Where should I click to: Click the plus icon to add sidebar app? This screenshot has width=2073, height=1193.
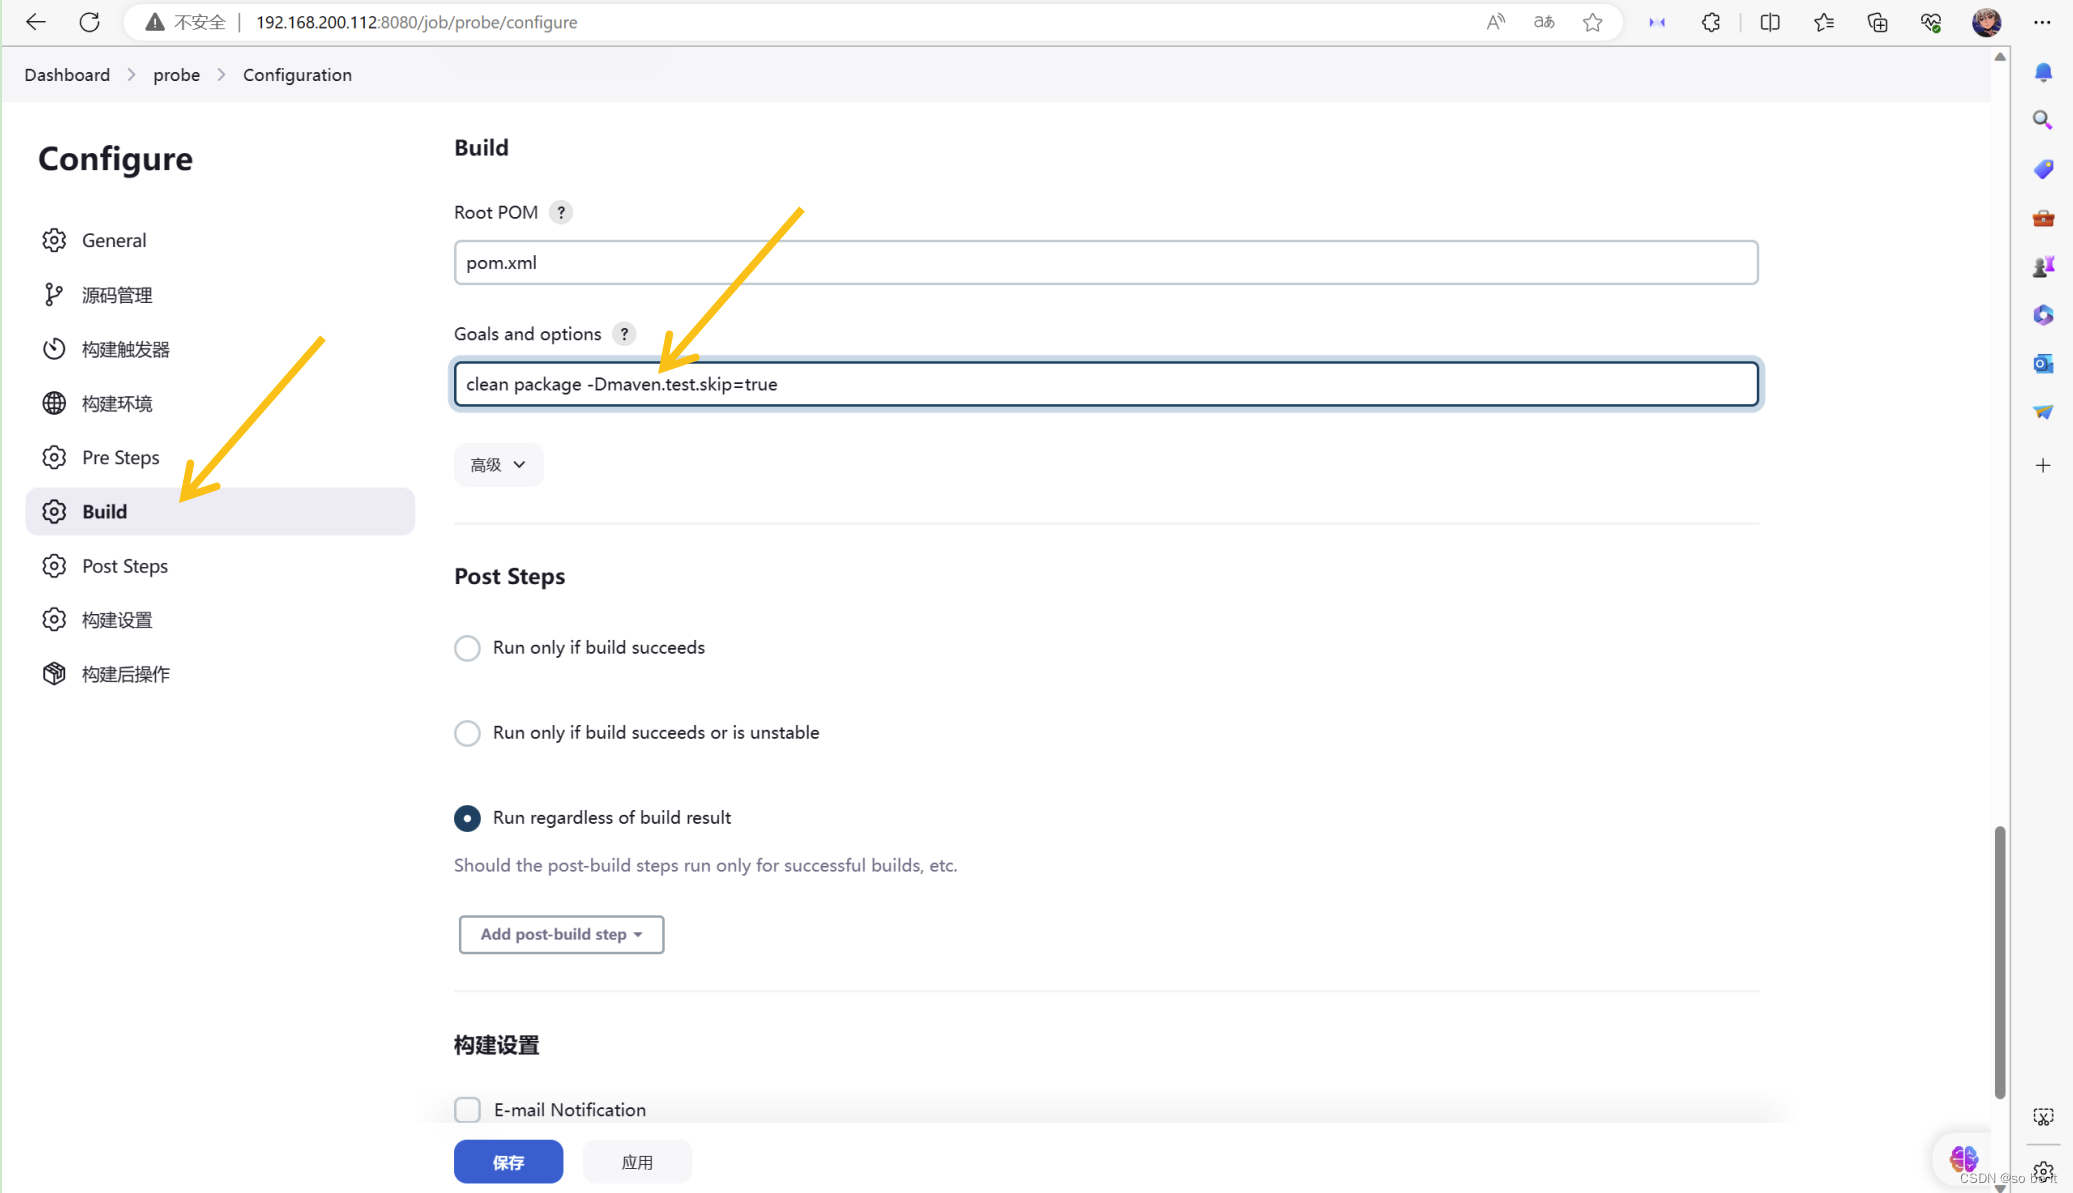pos(2043,465)
